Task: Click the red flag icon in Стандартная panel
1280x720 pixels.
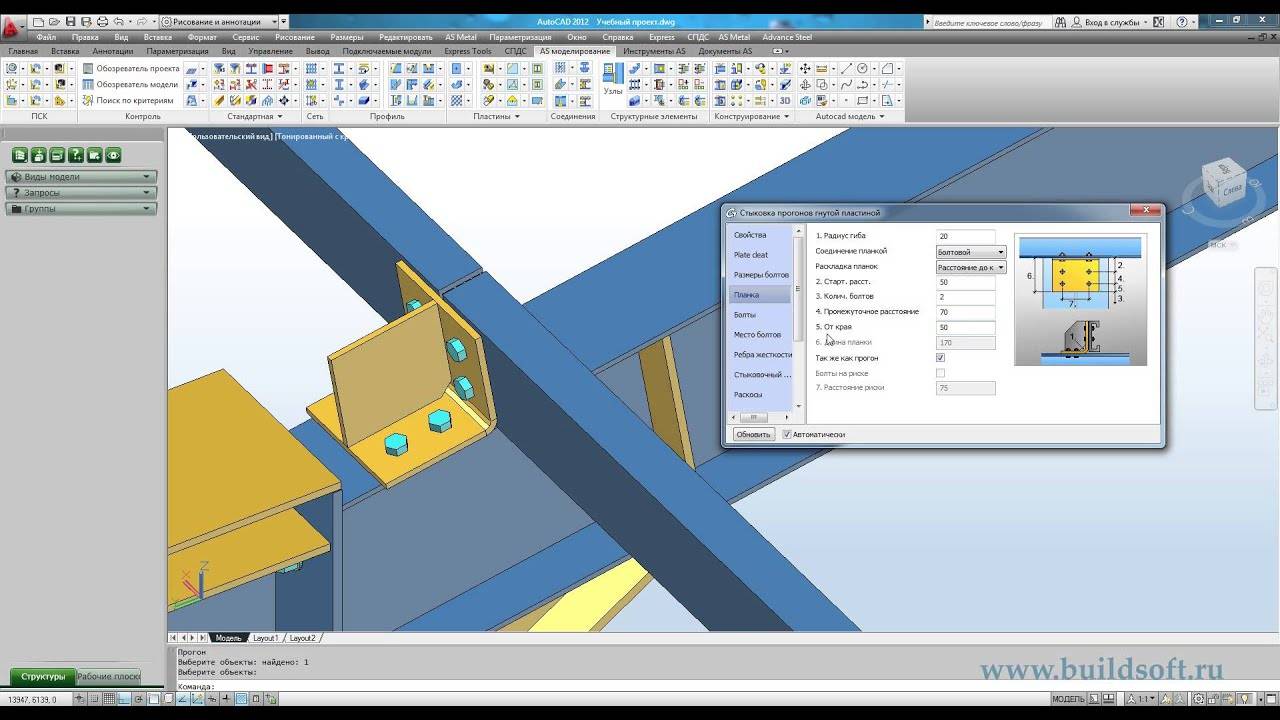Action: click(268, 69)
